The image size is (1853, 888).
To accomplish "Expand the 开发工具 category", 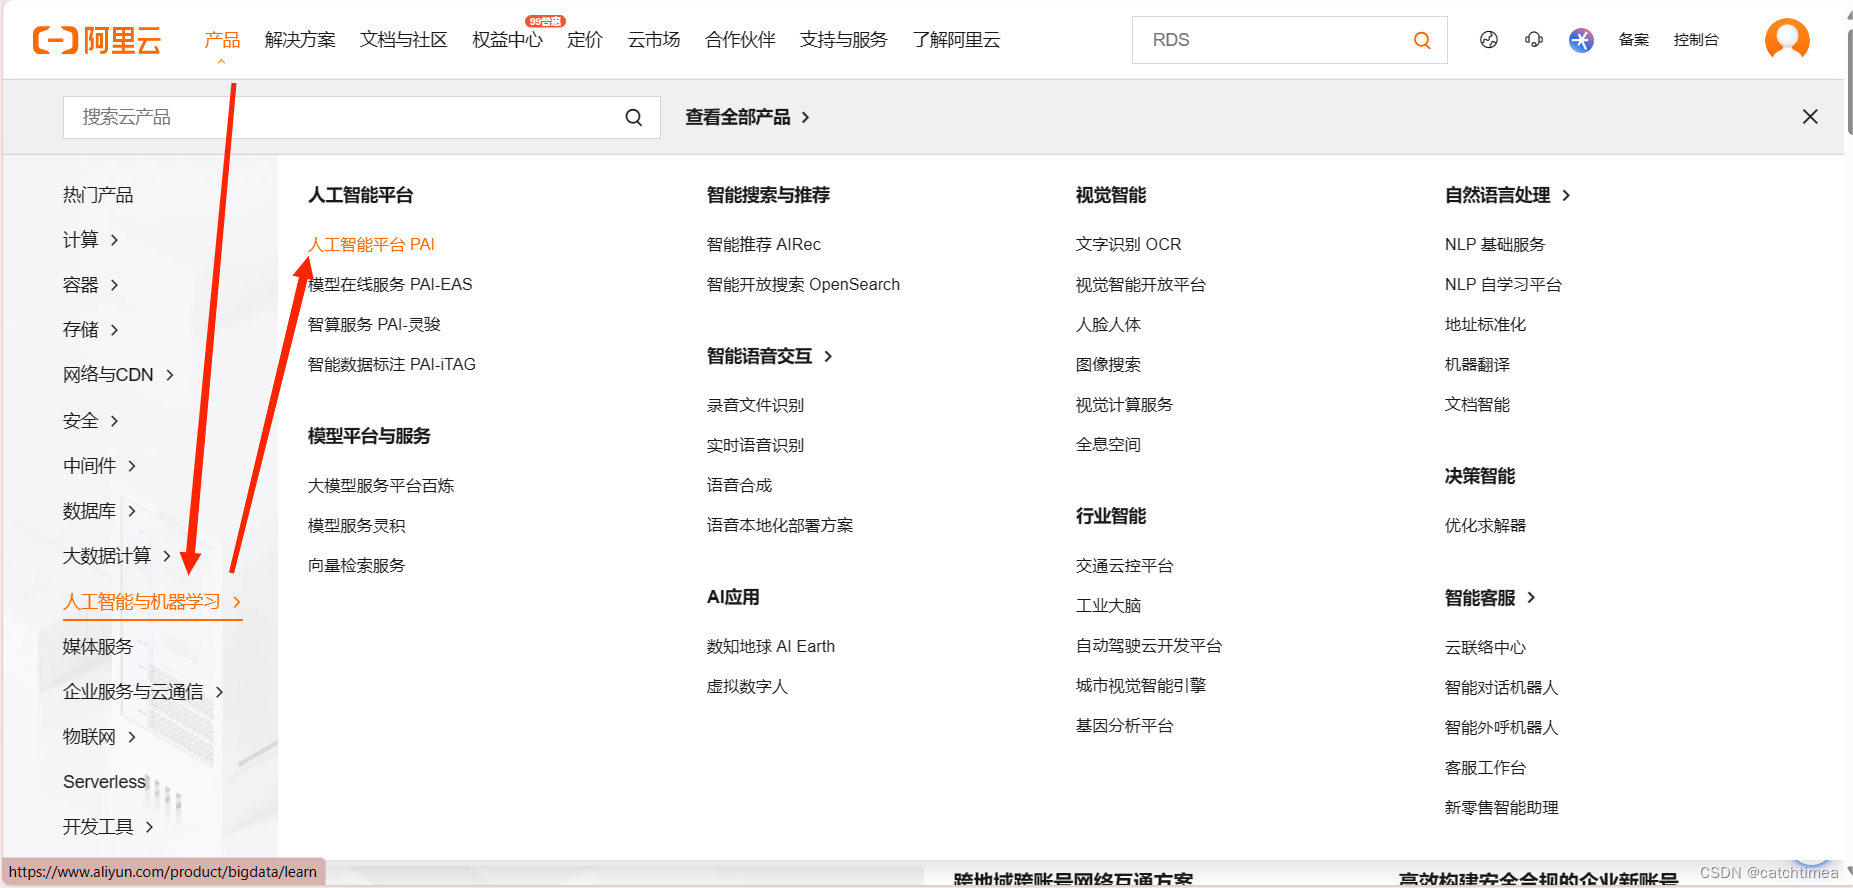I will pos(108,827).
